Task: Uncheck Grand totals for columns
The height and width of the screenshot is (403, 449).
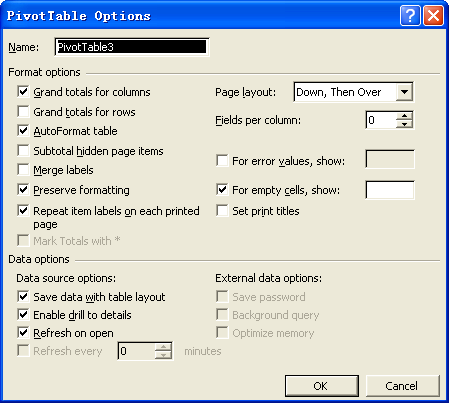Action: (23, 91)
